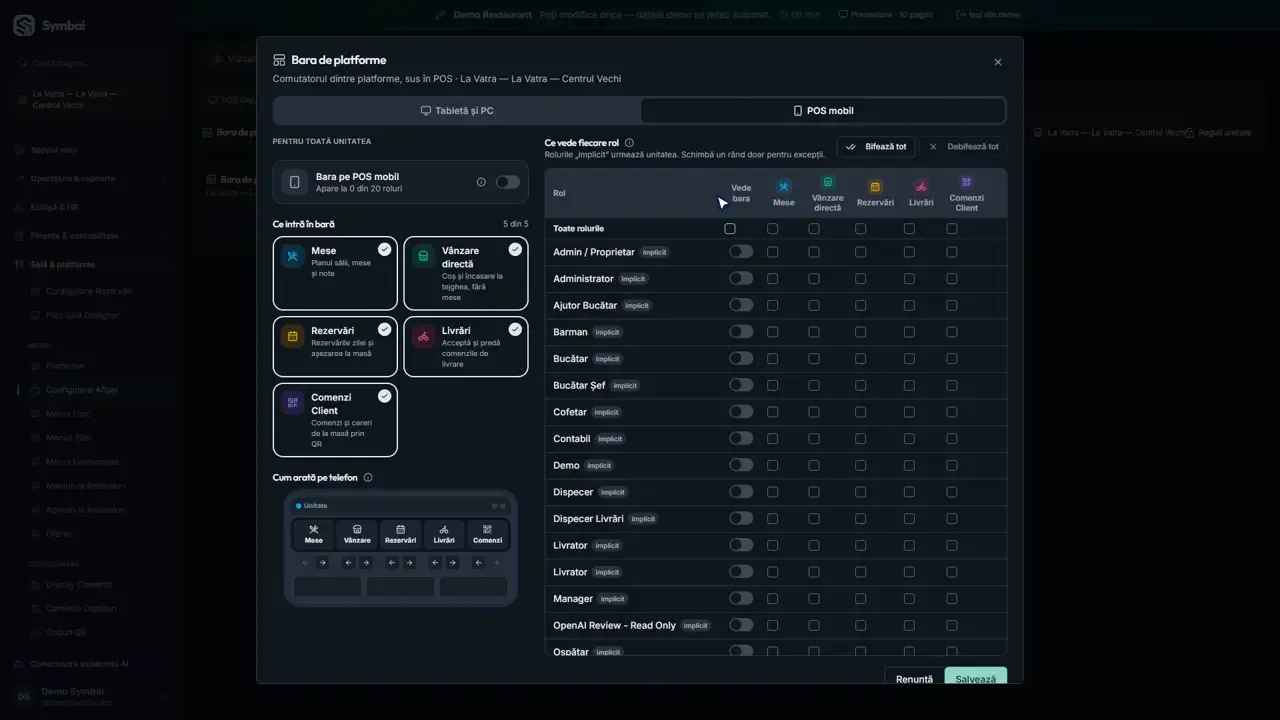Check Rezervări box for Administrator row
Screen dimensions: 1280x720
tap(860, 279)
